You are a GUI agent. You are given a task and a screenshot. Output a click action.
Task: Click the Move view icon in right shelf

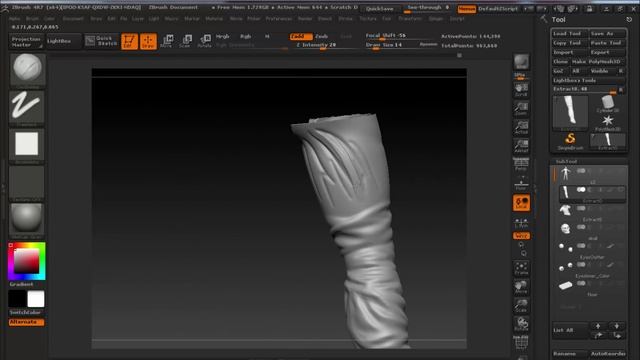(x=521, y=287)
